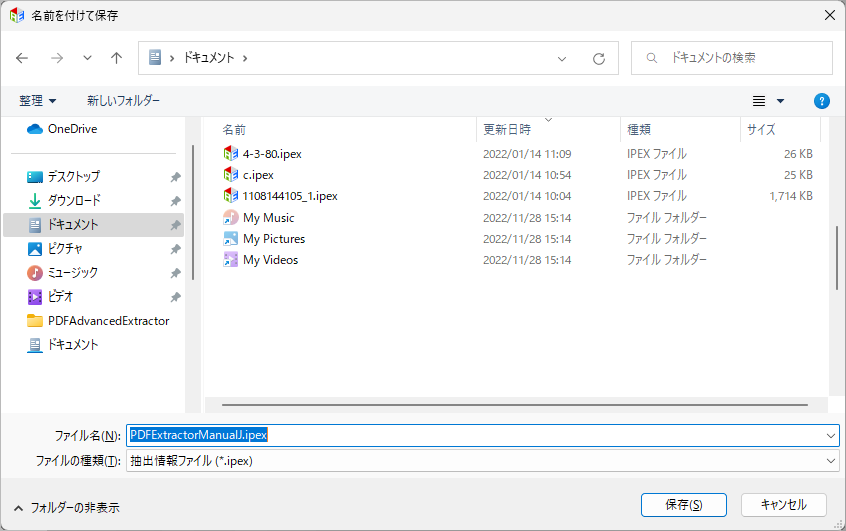Open ミュージック in sidebar
Image resolution: width=846 pixels, height=531 pixels.
pos(63,273)
